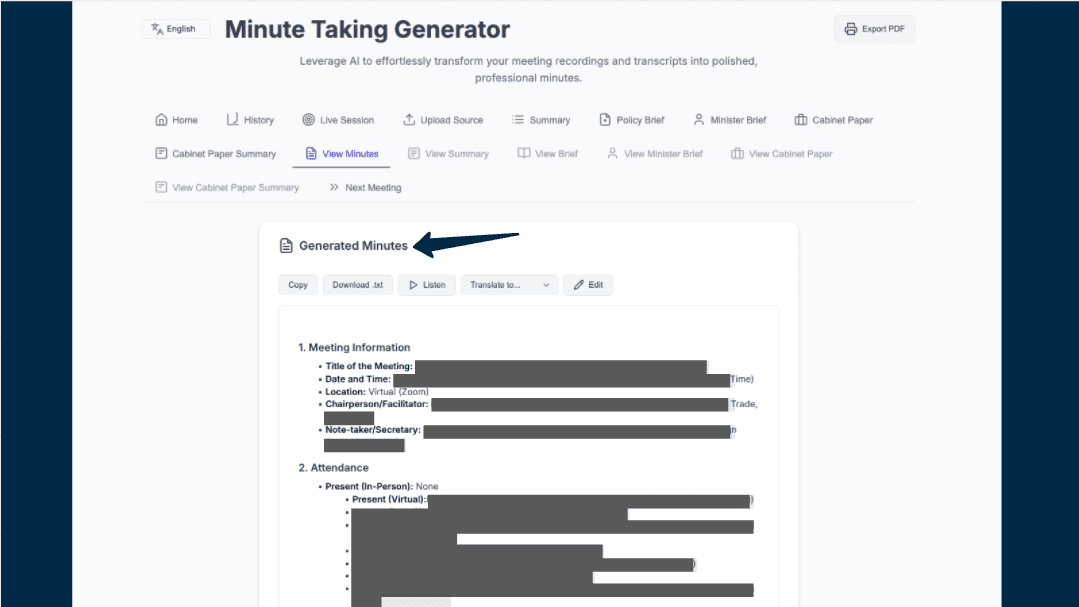Click the Generated Minutes document icon

[x=286, y=246]
